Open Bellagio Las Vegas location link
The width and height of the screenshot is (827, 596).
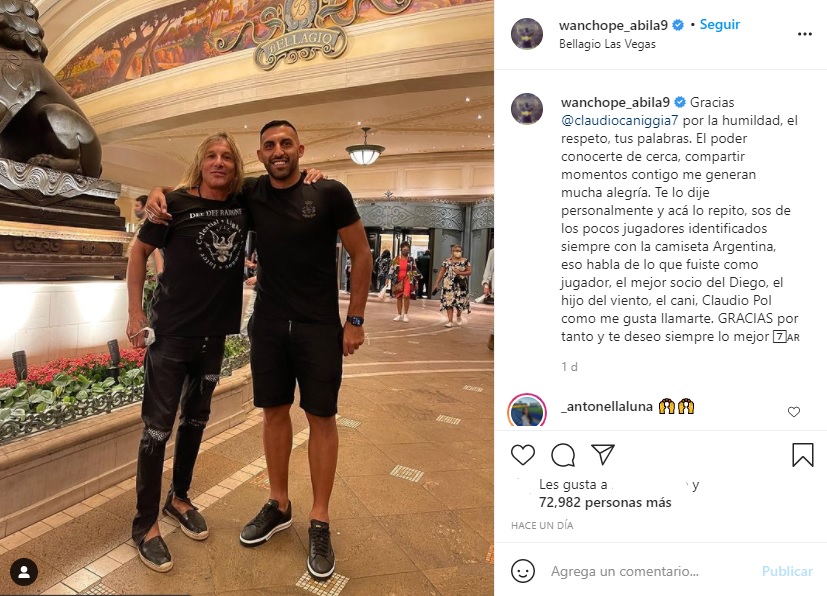point(607,44)
